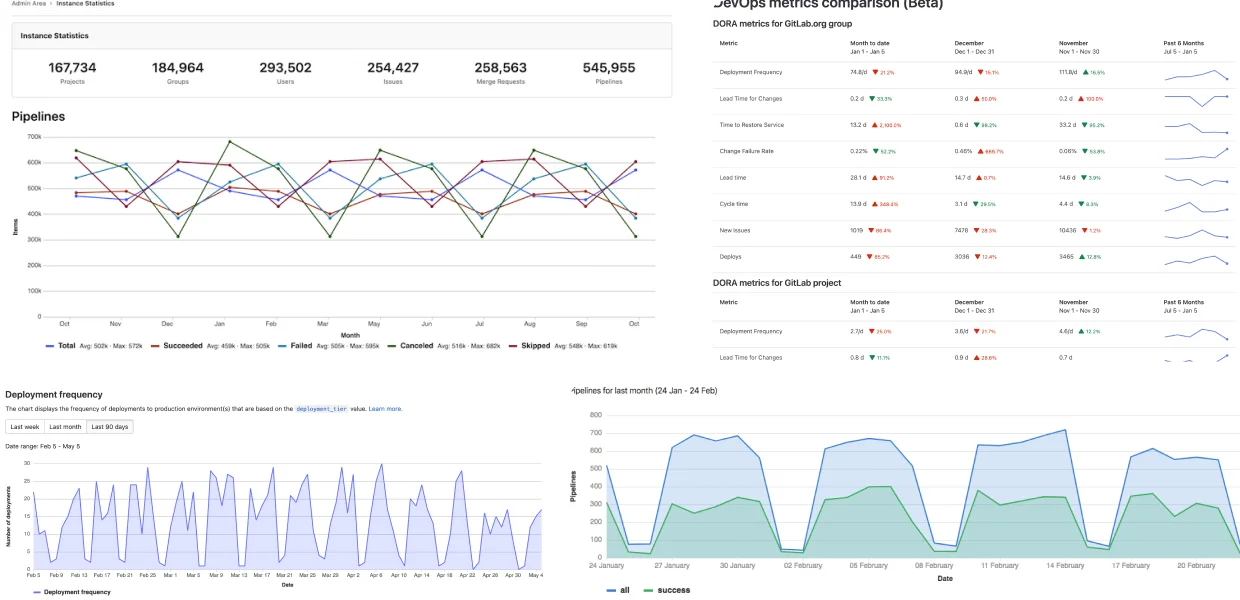Click the green 'success' legend icon
Image resolution: width=1240 pixels, height=600 pixels.
pyautogui.click(x=648, y=590)
